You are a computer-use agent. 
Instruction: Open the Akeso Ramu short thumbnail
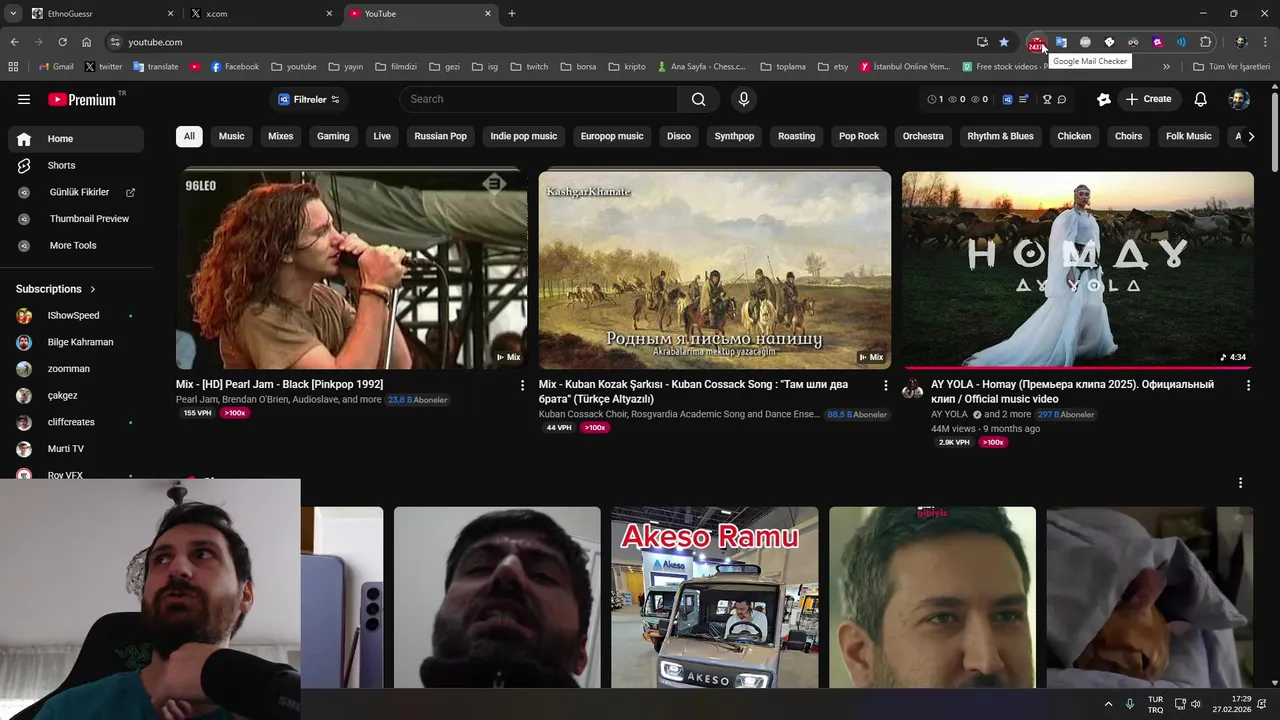714,597
